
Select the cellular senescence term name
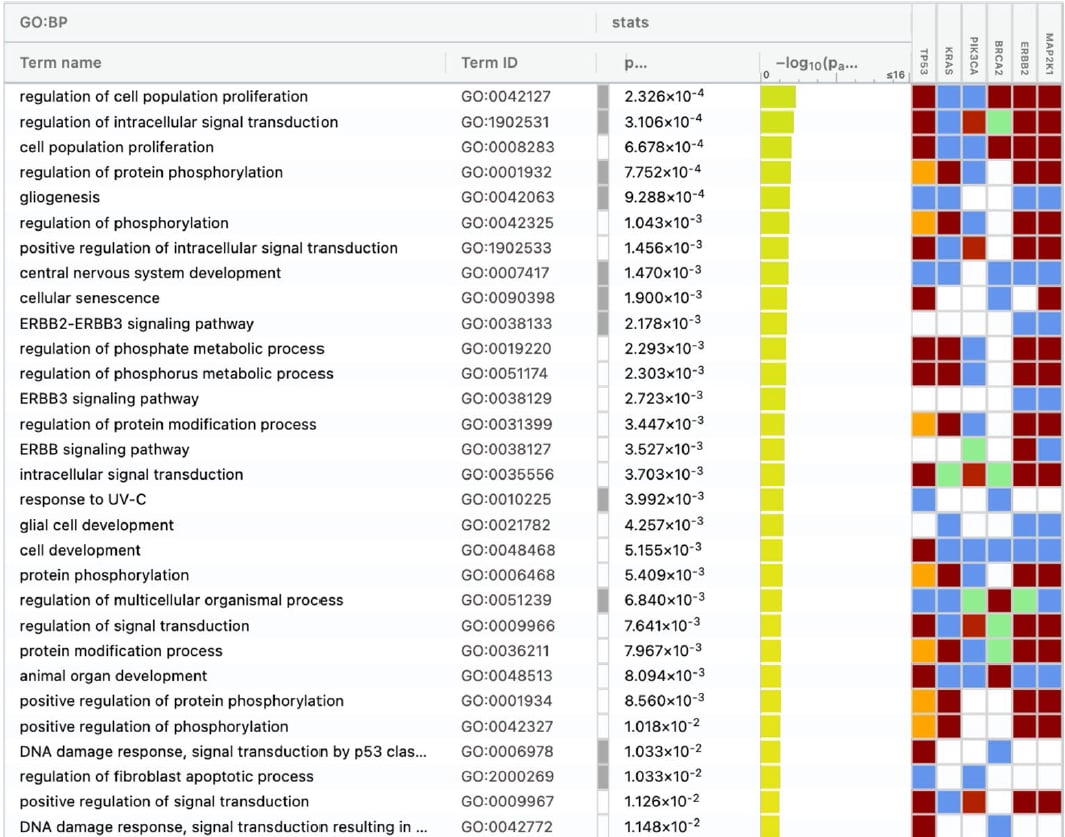(89, 298)
